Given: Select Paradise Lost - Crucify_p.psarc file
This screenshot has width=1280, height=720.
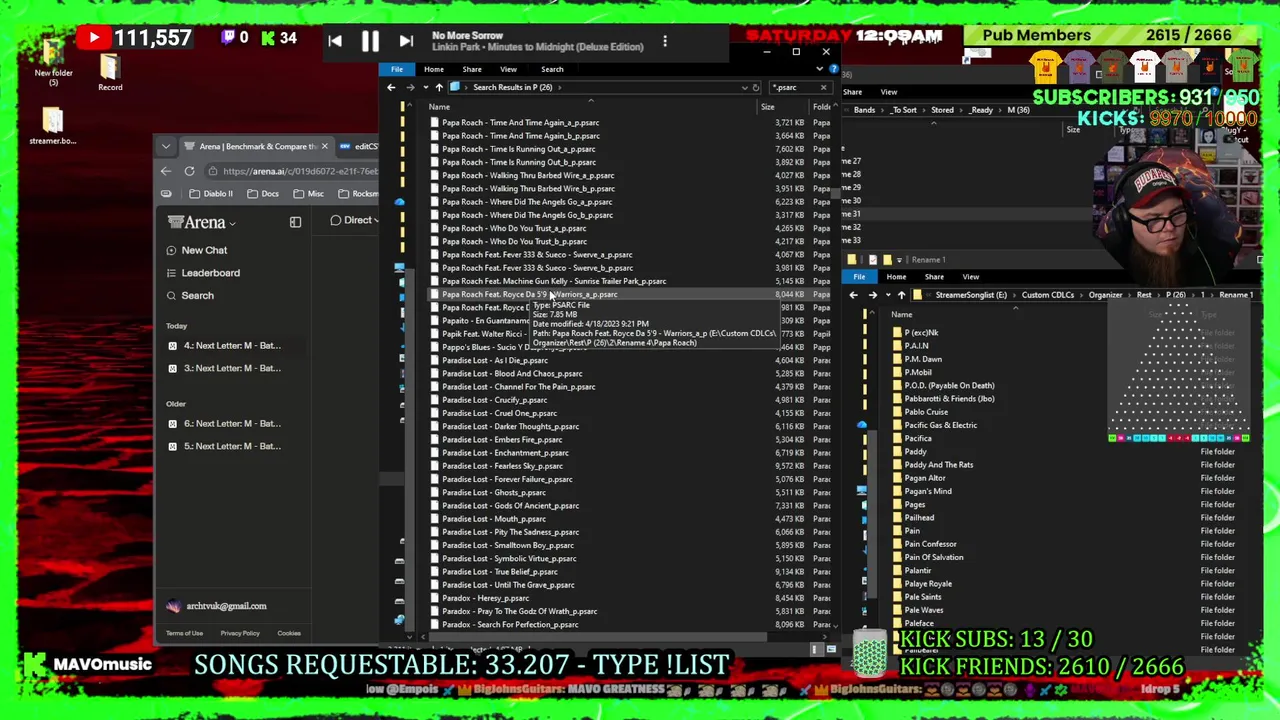Looking at the screenshot, I should [x=494, y=400].
